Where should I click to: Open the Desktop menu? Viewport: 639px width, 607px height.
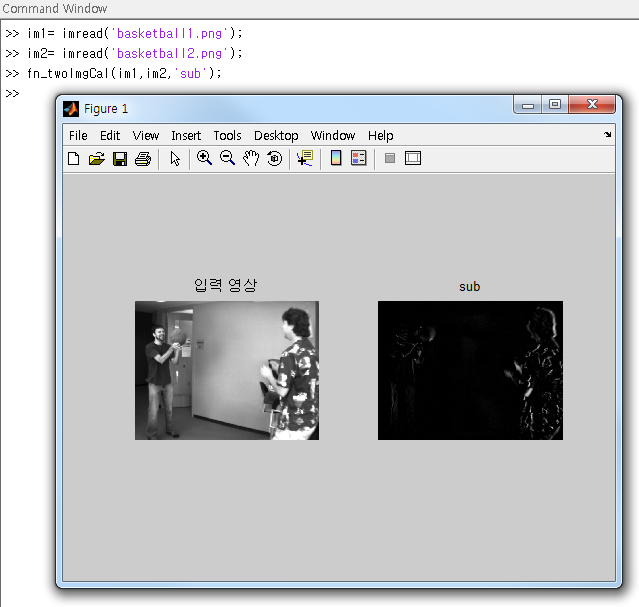(x=276, y=135)
